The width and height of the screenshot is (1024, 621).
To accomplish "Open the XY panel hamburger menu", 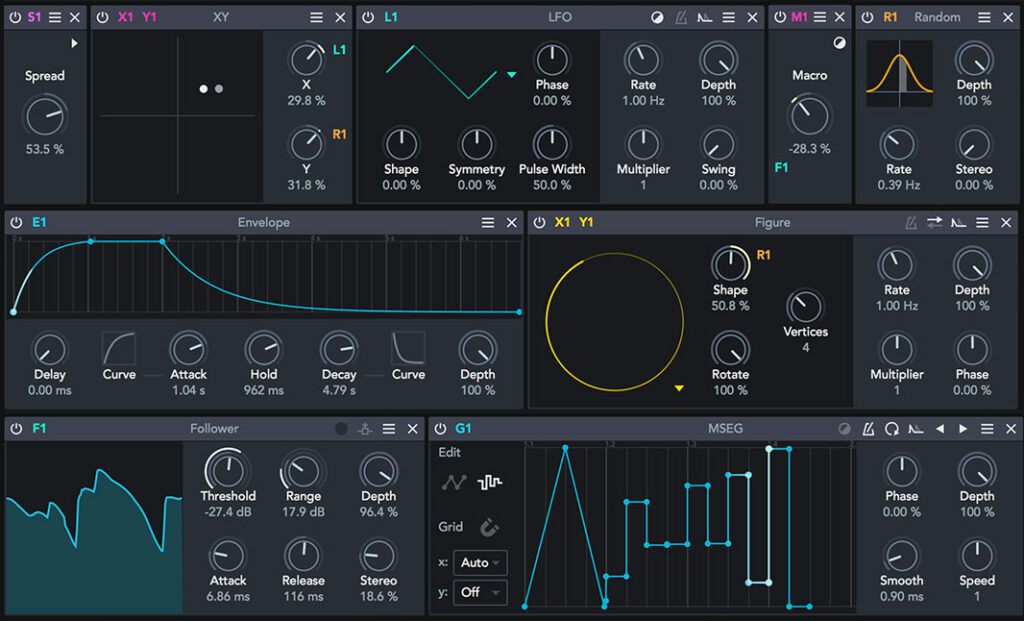I will tap(317, 18).
